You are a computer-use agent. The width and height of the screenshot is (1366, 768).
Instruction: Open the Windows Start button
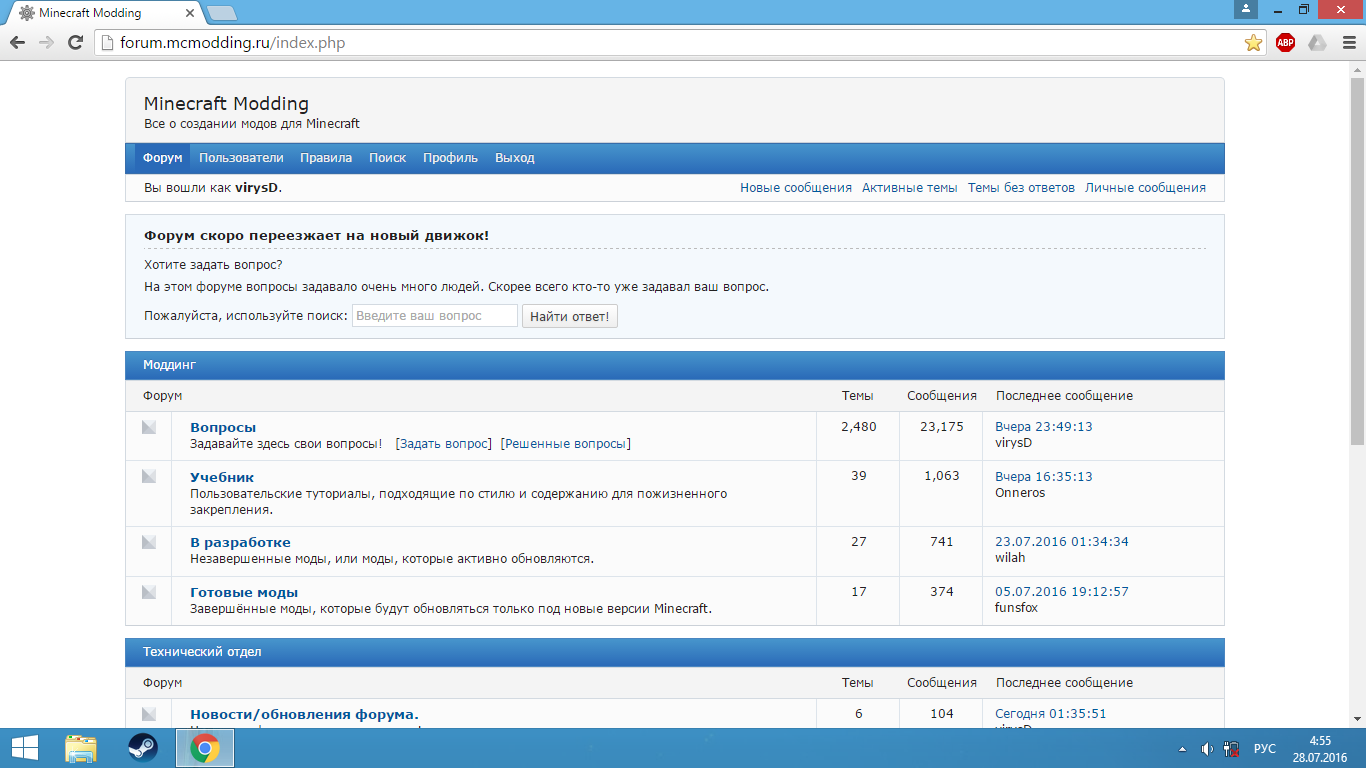pos(24,748)
